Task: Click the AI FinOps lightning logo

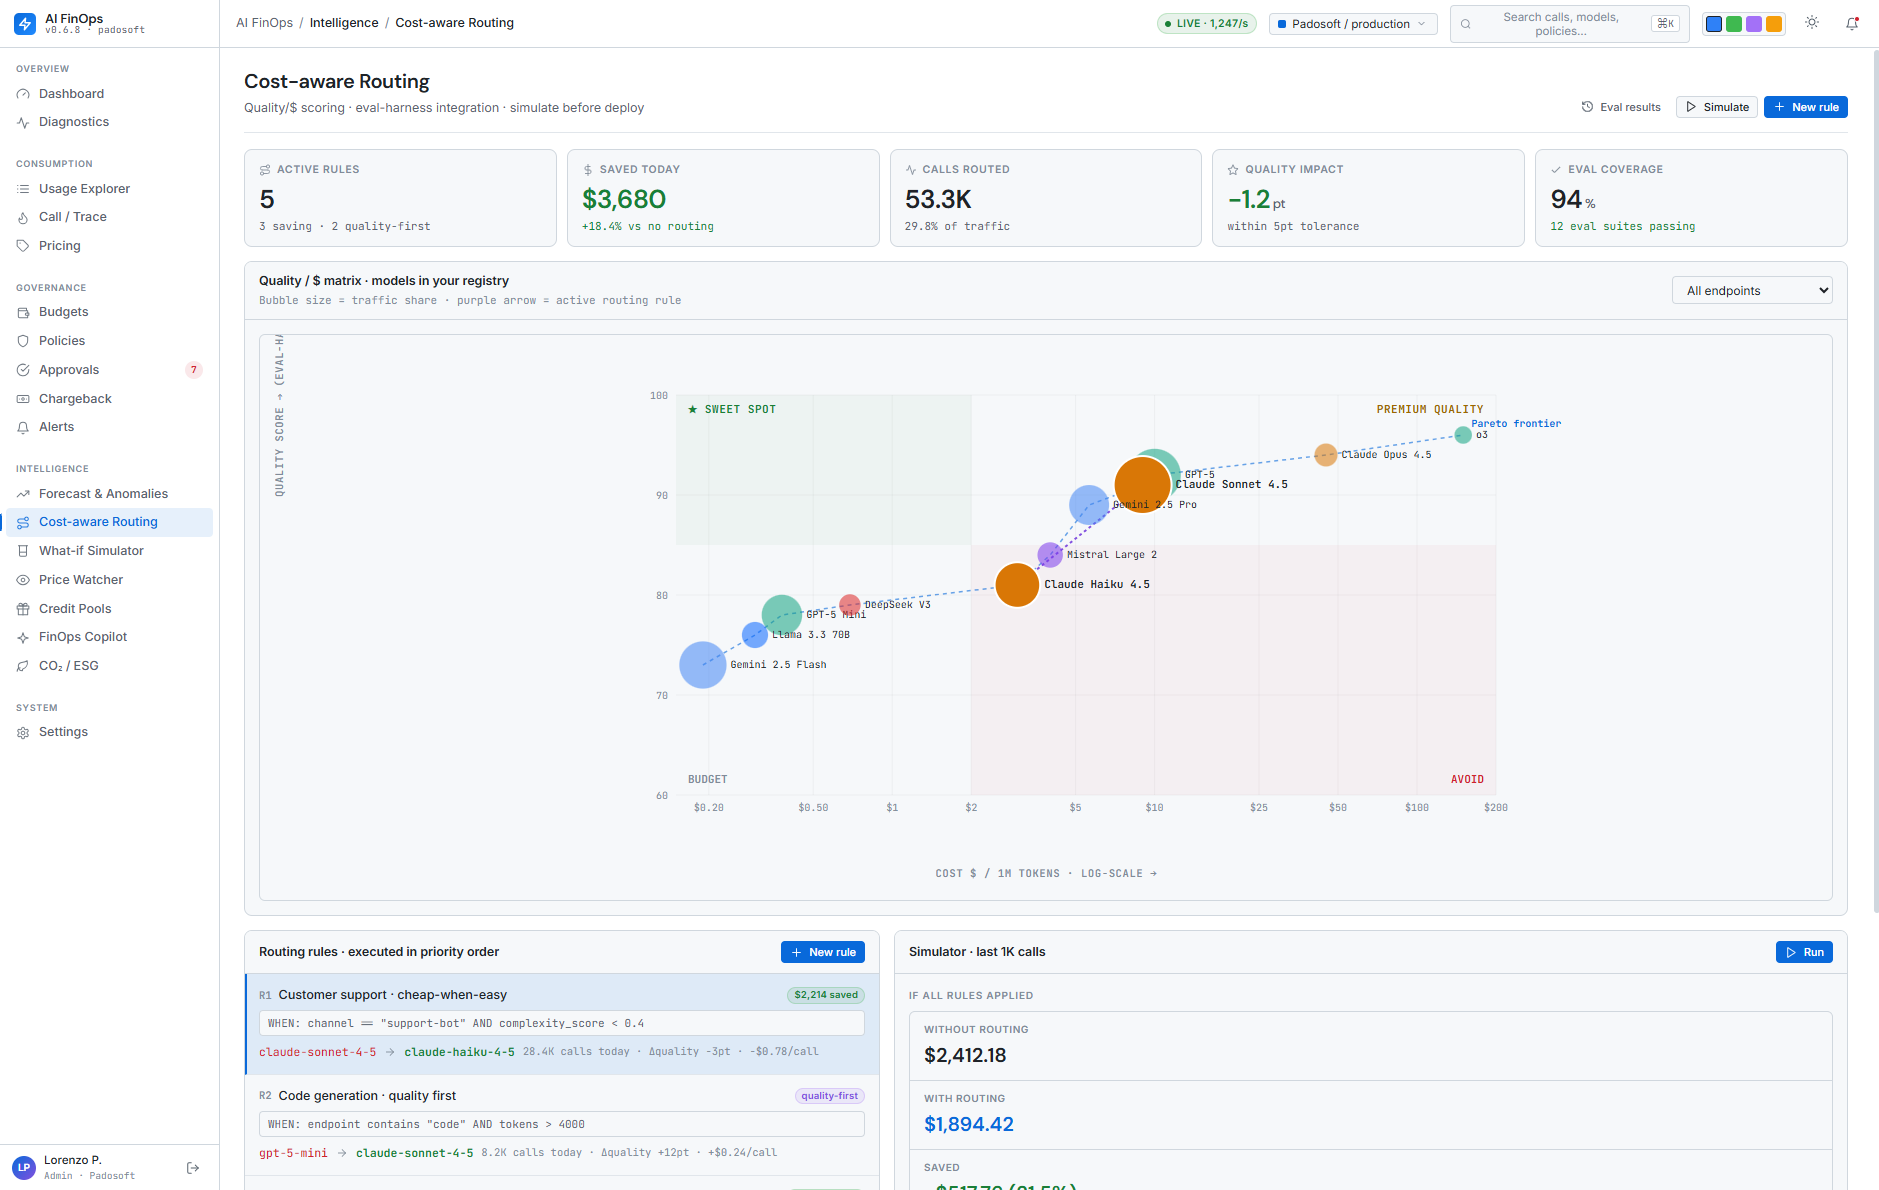Action: tap(24, 23)
